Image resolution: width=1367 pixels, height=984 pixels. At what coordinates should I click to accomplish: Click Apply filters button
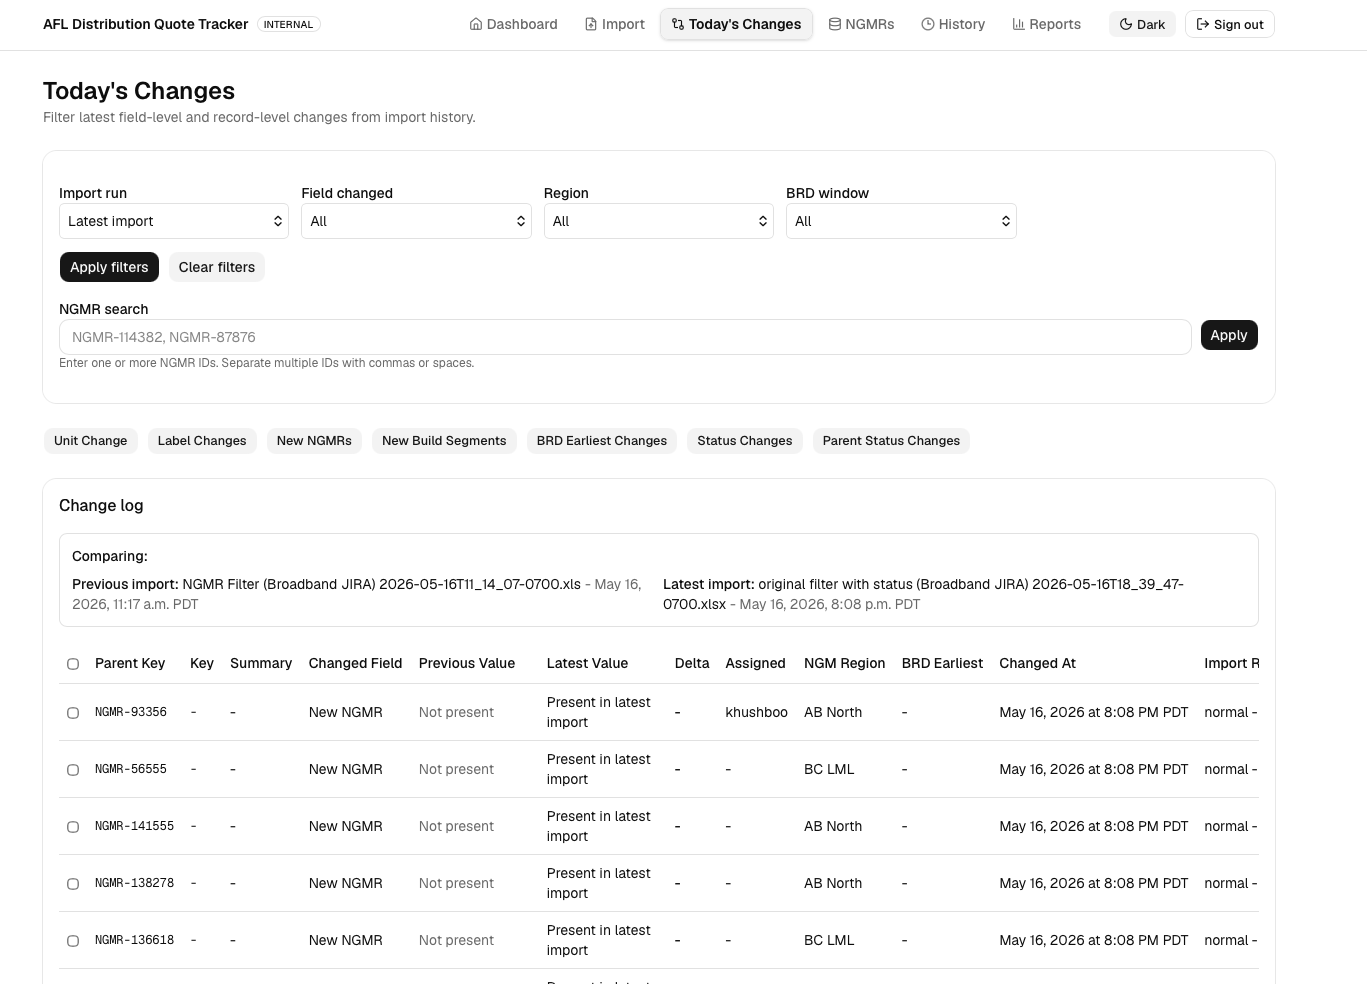109,267
